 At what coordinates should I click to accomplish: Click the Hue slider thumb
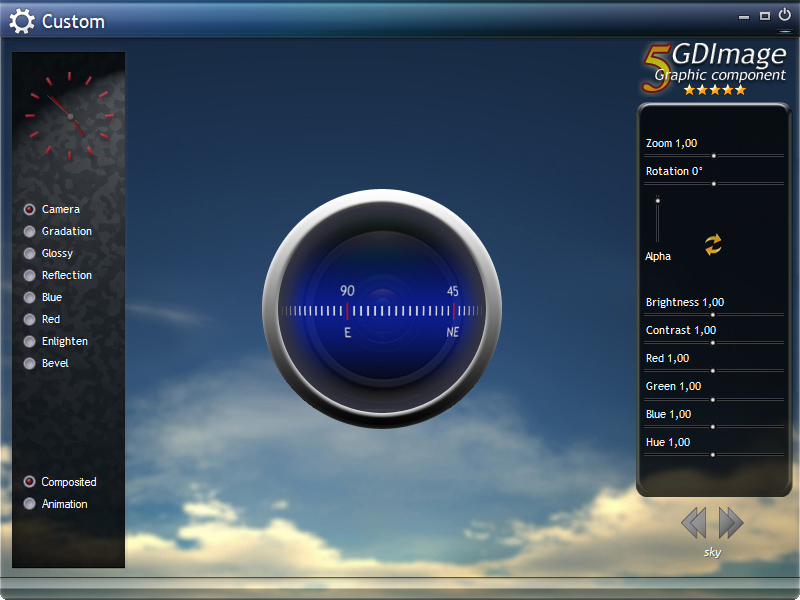(x=713, y=455)
